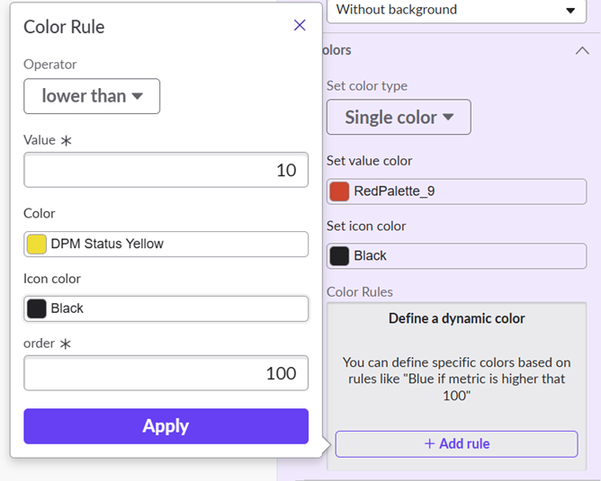Open the 'lower than' operator dropdown

click(x=92, y=96)
